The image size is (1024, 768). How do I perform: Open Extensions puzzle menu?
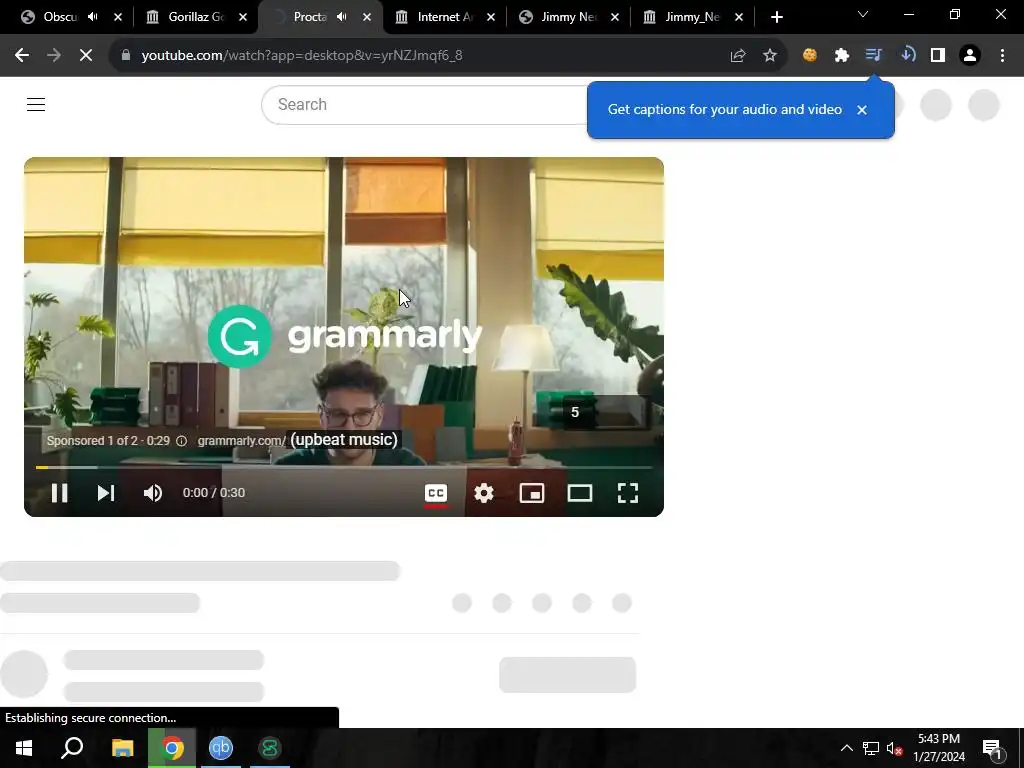point(842,56)
